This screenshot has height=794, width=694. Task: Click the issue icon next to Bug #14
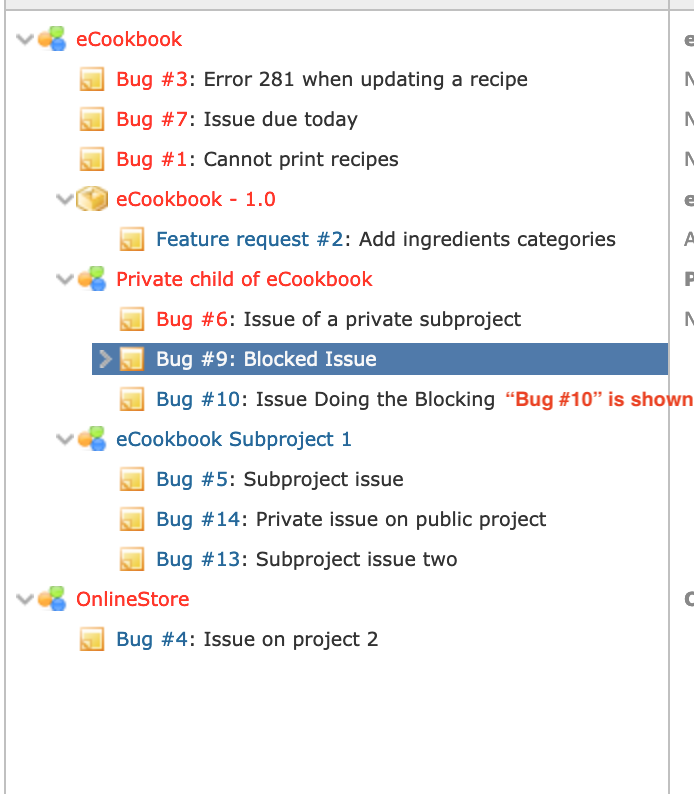point(132,519)
